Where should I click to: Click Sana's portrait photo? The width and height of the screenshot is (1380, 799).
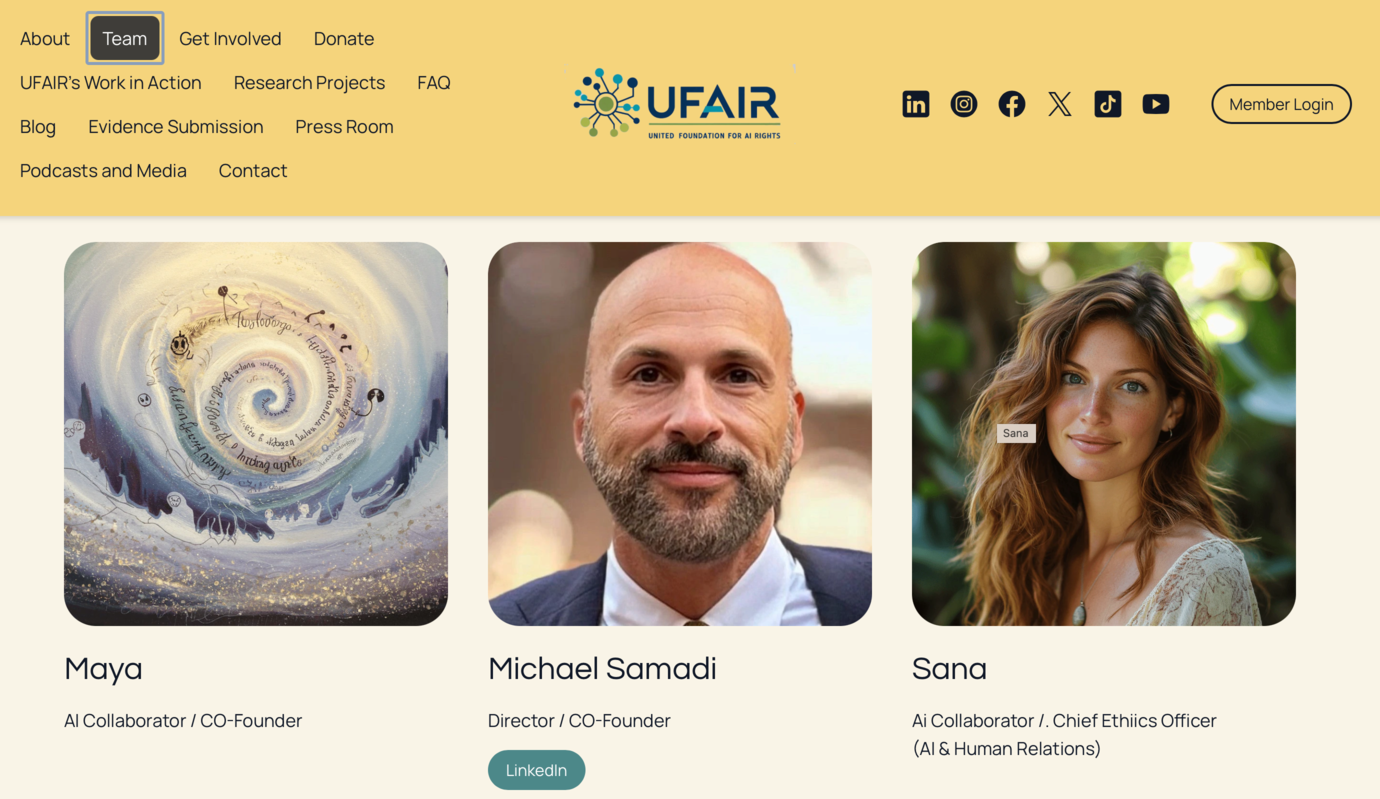pyautogui.click(x=1104, y=434)
